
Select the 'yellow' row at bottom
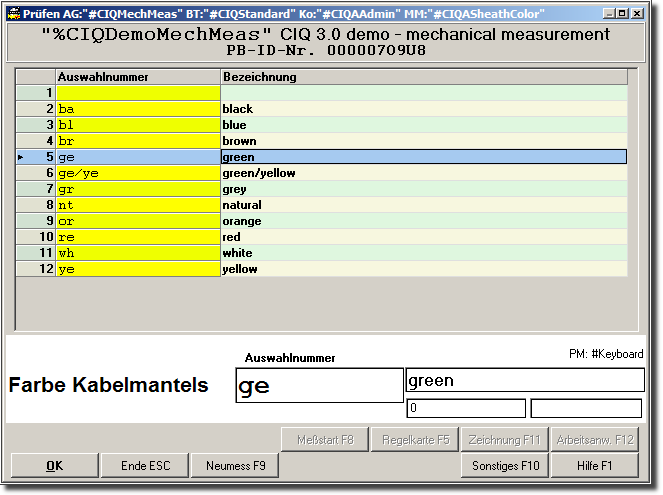tap(423, 269)
